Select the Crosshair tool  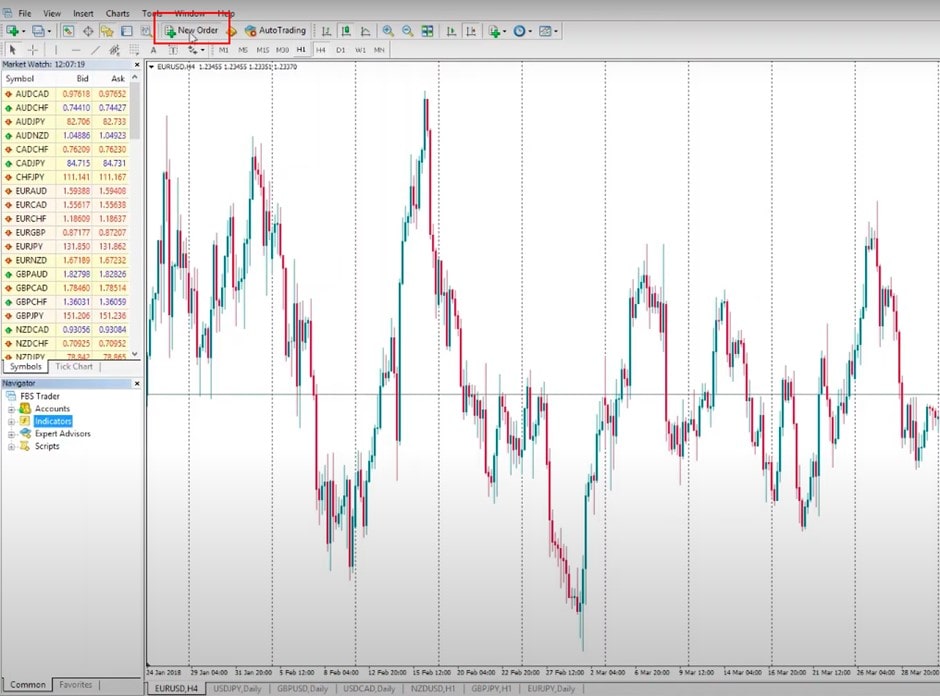pos(33,49)
